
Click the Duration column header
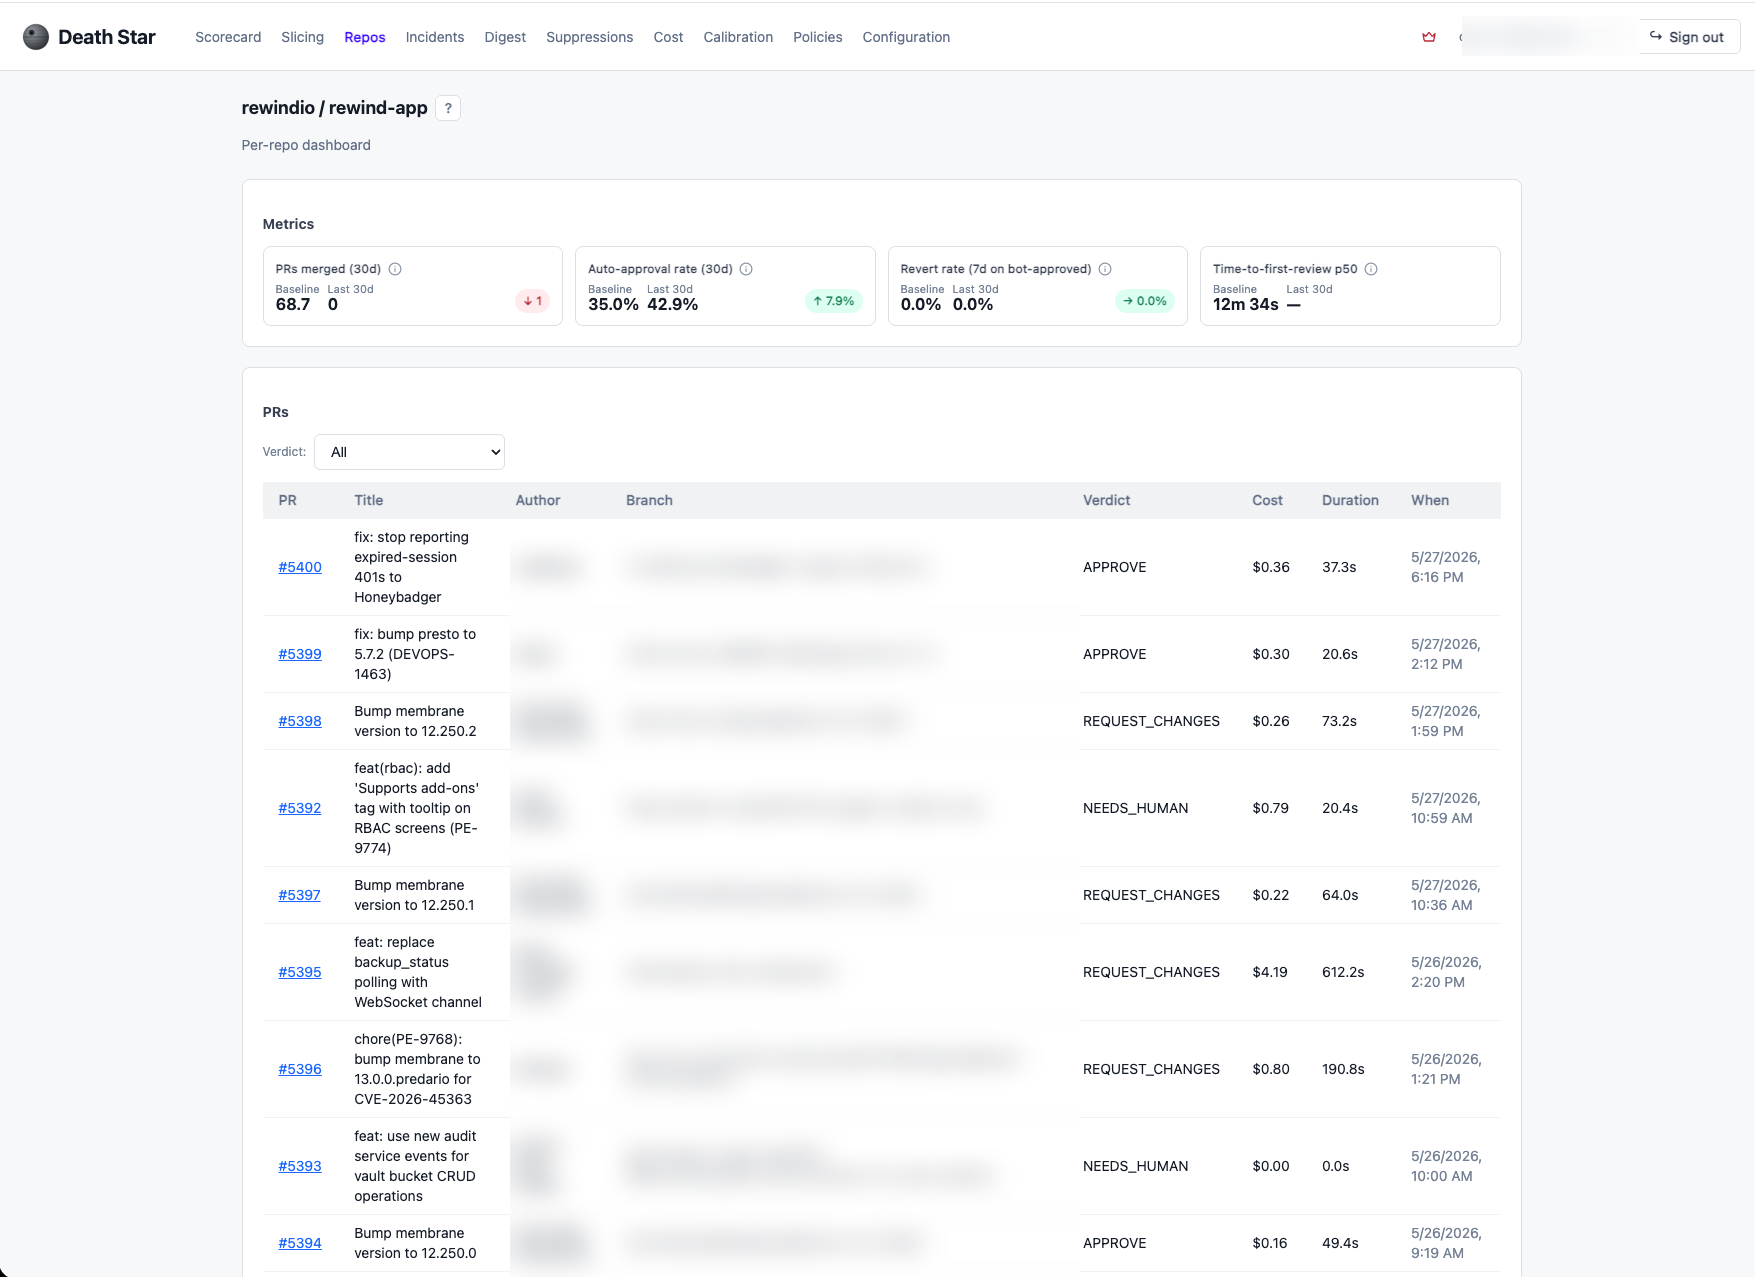tap(1350, 500)
